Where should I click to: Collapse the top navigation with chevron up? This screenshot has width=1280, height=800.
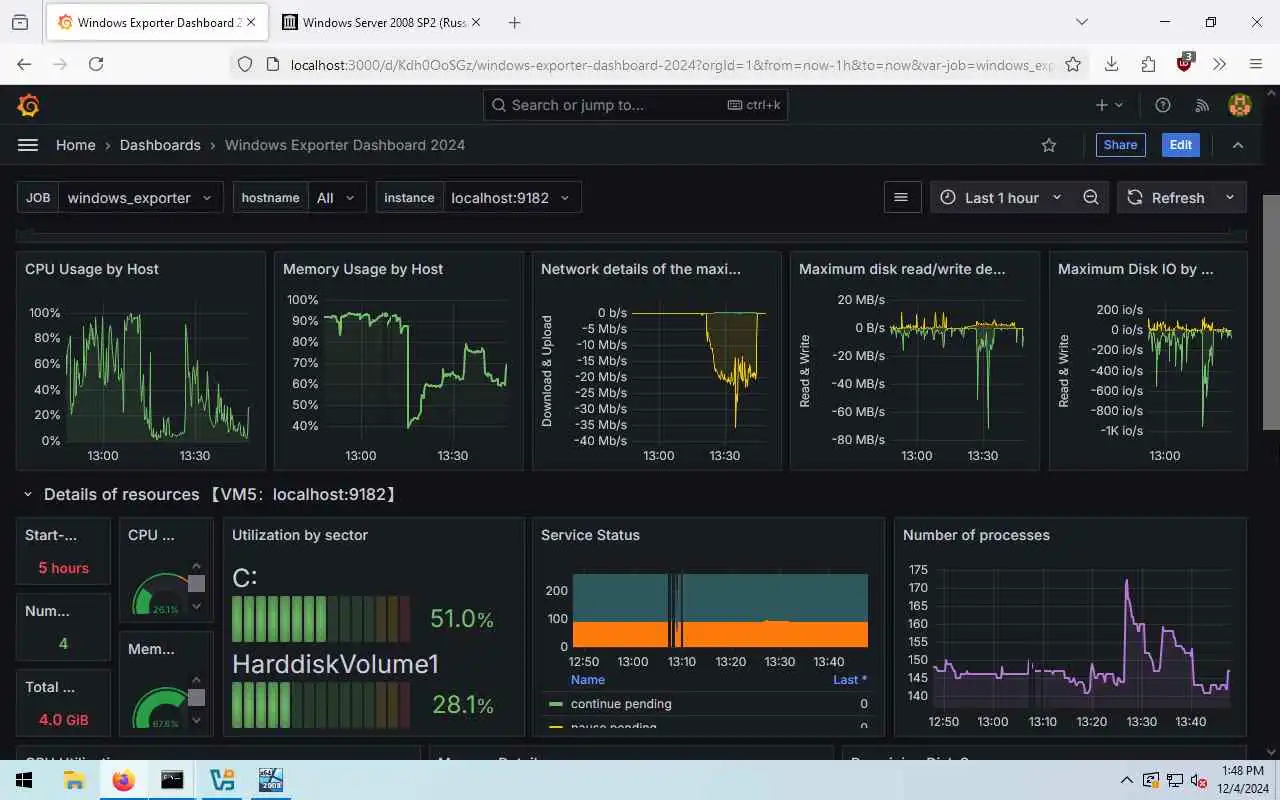1238,145
